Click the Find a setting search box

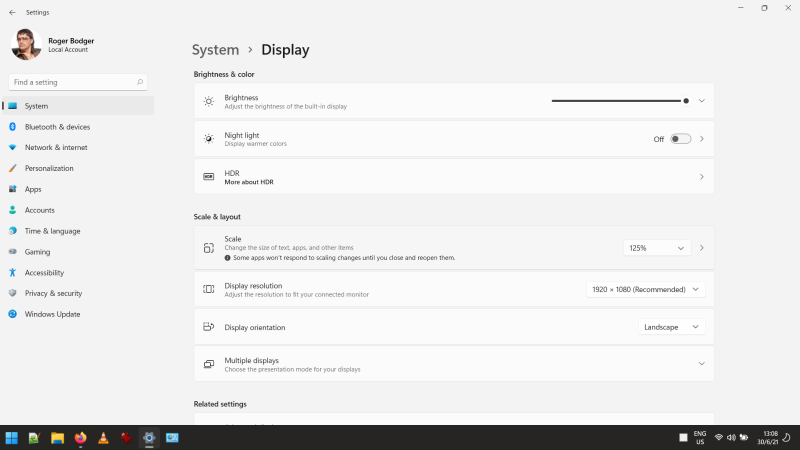78,82
